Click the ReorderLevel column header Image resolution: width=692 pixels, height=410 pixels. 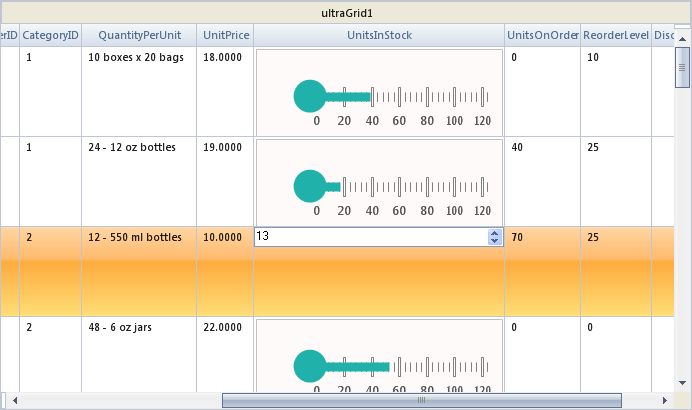[x=615, y=35]
